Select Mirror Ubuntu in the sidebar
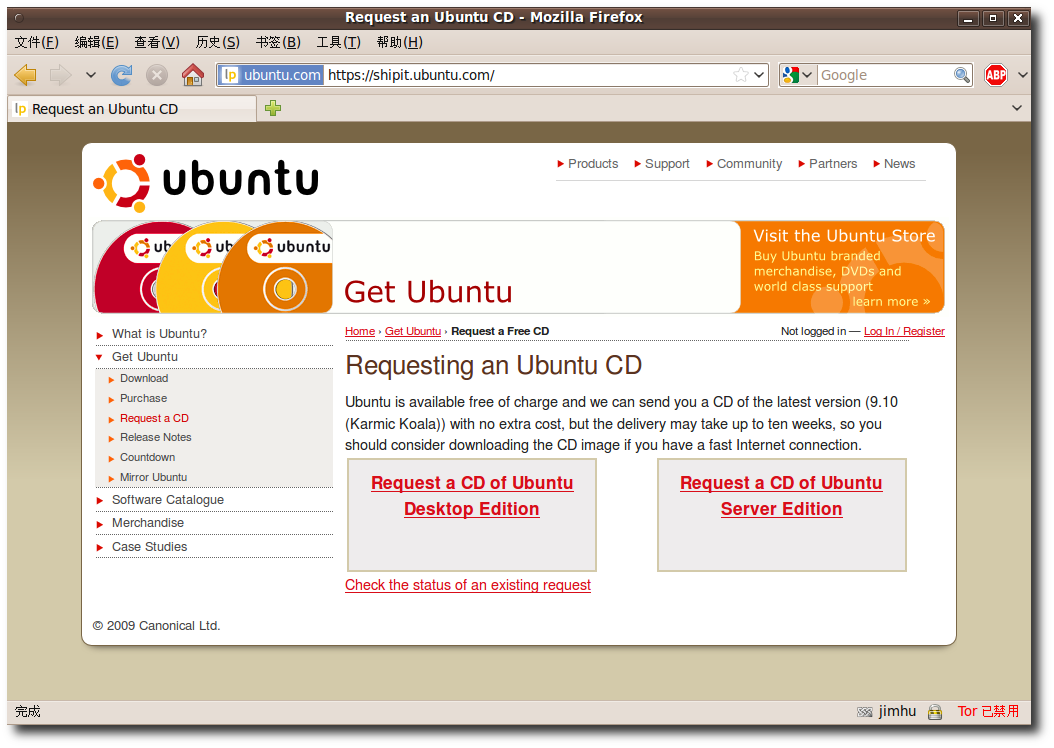 coord(153,477)
